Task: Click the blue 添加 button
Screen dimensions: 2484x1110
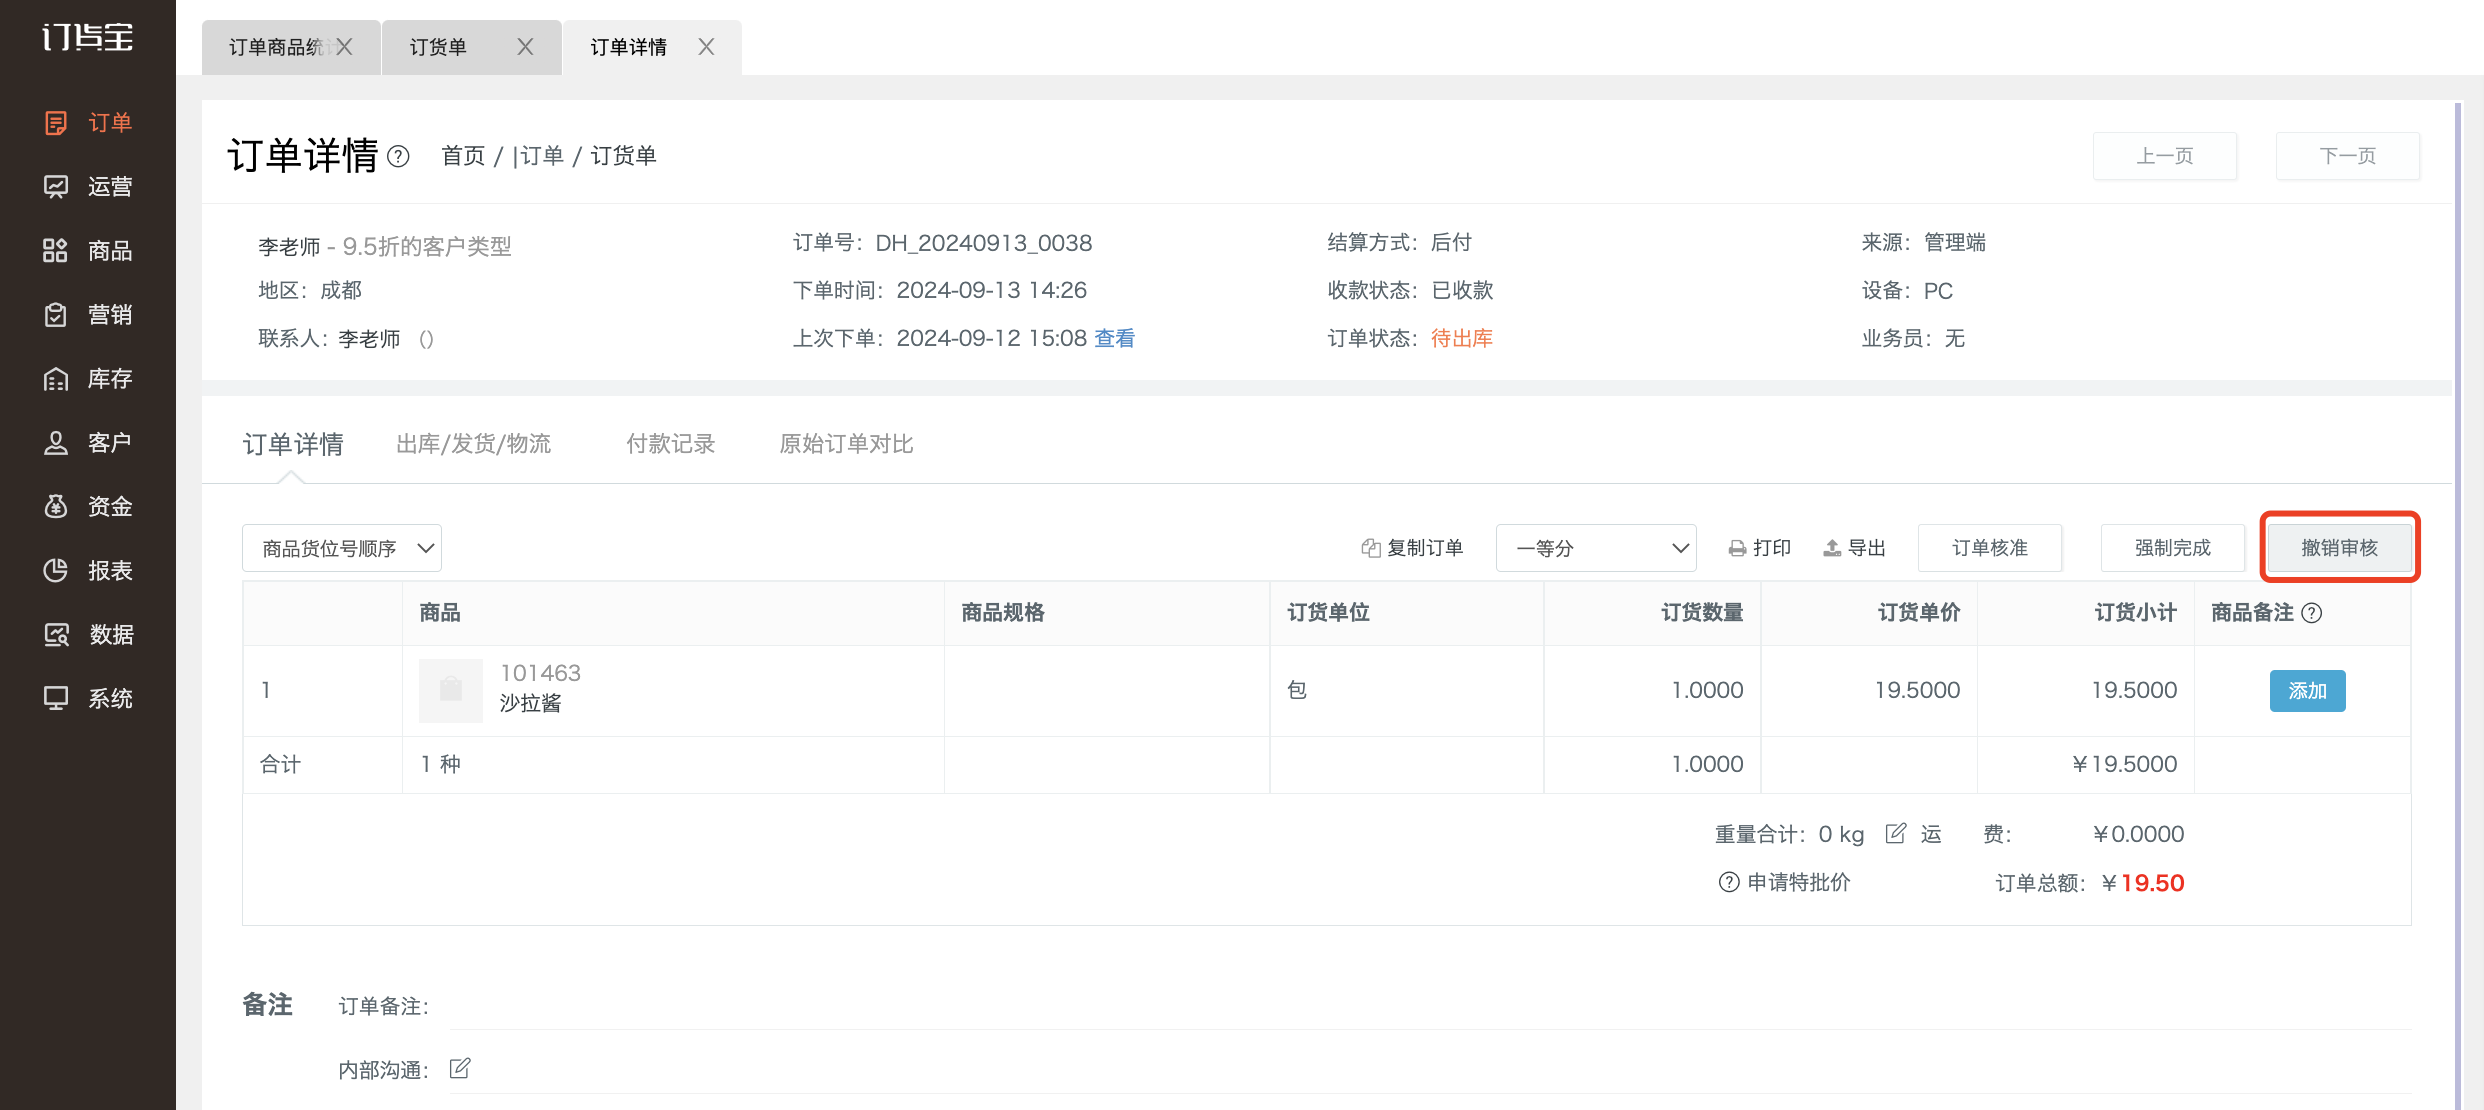Action: pyautogui.click(x=2307, y=691)
